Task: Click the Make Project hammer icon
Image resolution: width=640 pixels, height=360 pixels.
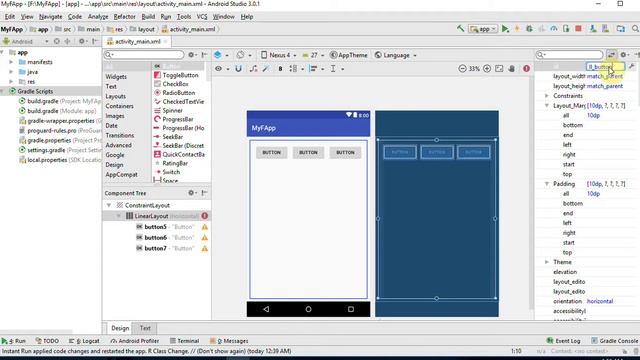Action: tap(460, 29)
